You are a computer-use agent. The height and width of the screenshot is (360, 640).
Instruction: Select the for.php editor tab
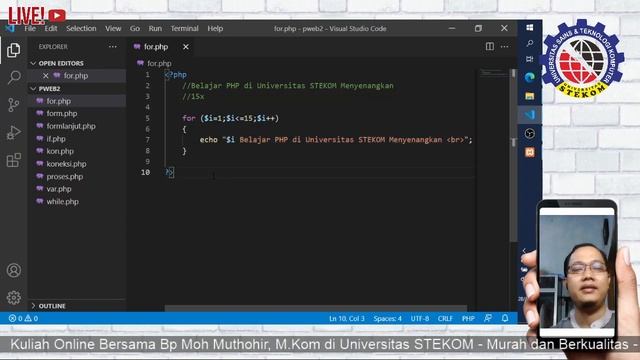[156, 47]
